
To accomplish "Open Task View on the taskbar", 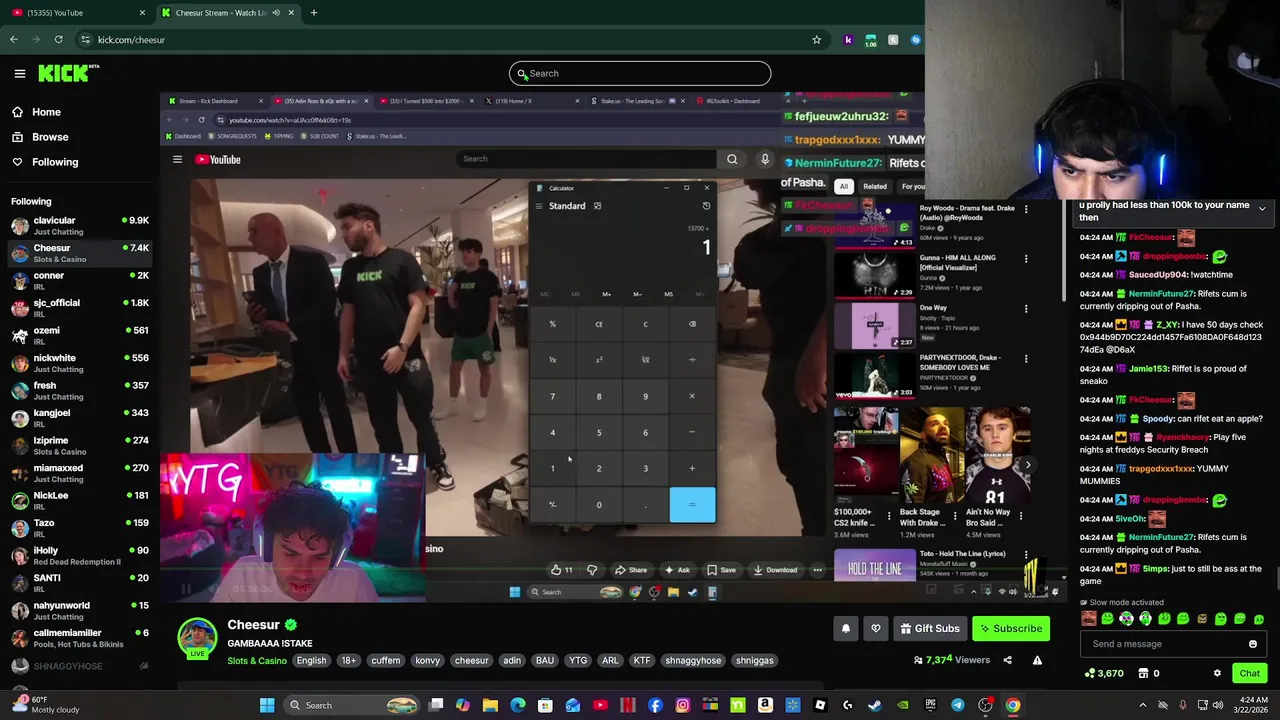I will (x=436, y=705).
